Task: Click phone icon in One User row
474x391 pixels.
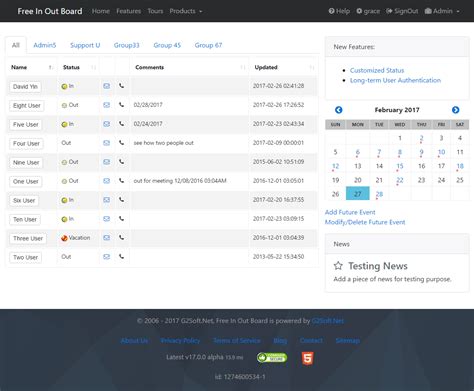Action: point(121,181)
